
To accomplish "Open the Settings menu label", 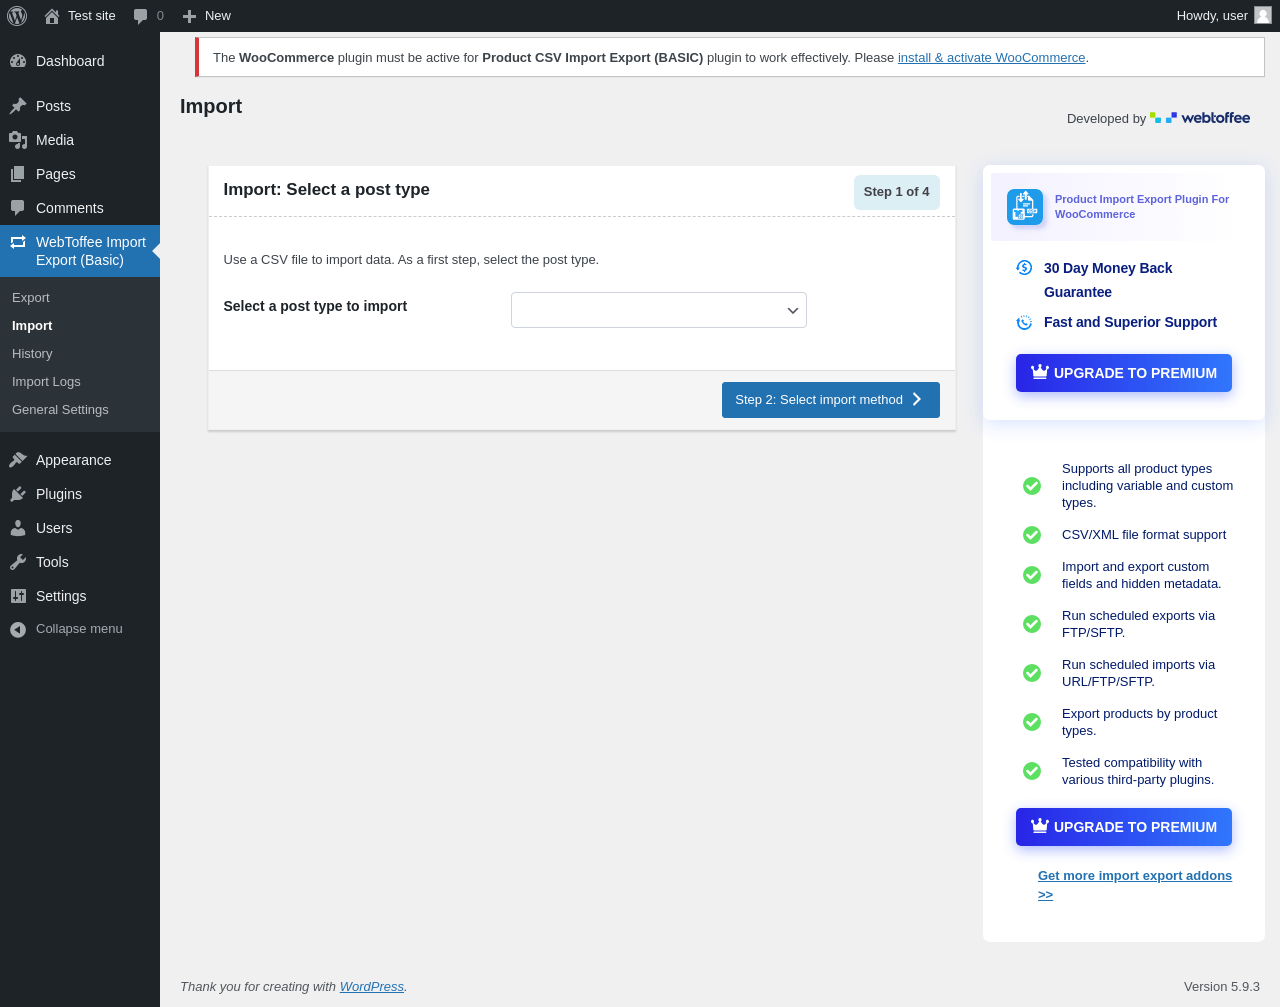I will [61, 596].
